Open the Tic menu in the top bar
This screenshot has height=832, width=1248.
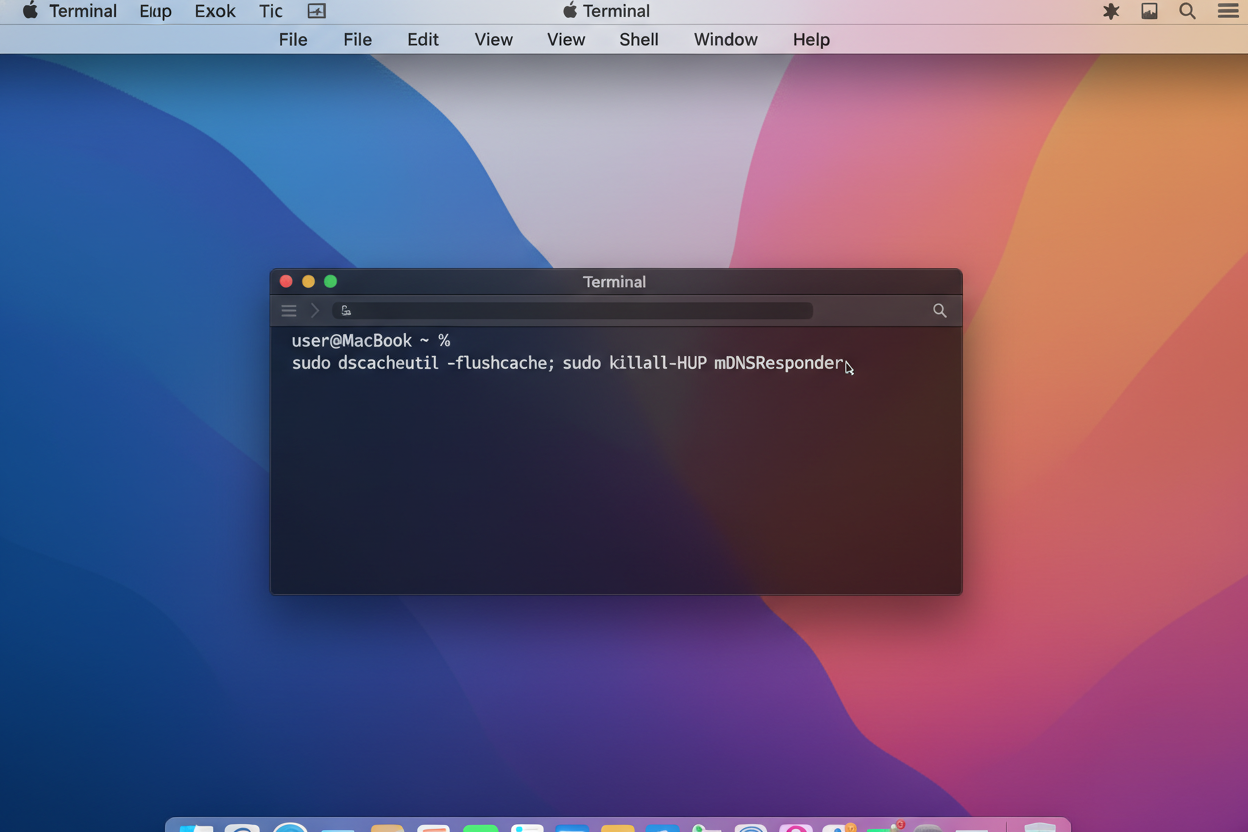point(271,12)
